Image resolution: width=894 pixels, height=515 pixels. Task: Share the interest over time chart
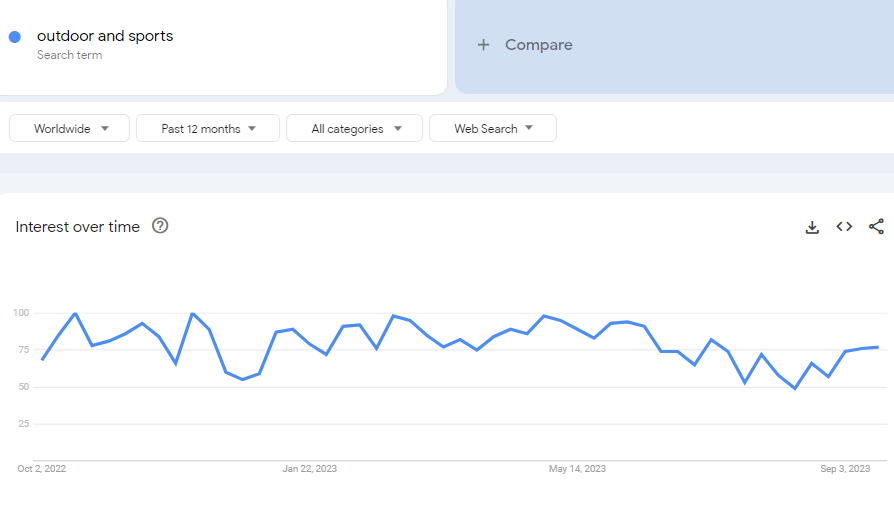pyautogui.click(x=876, y=227)
